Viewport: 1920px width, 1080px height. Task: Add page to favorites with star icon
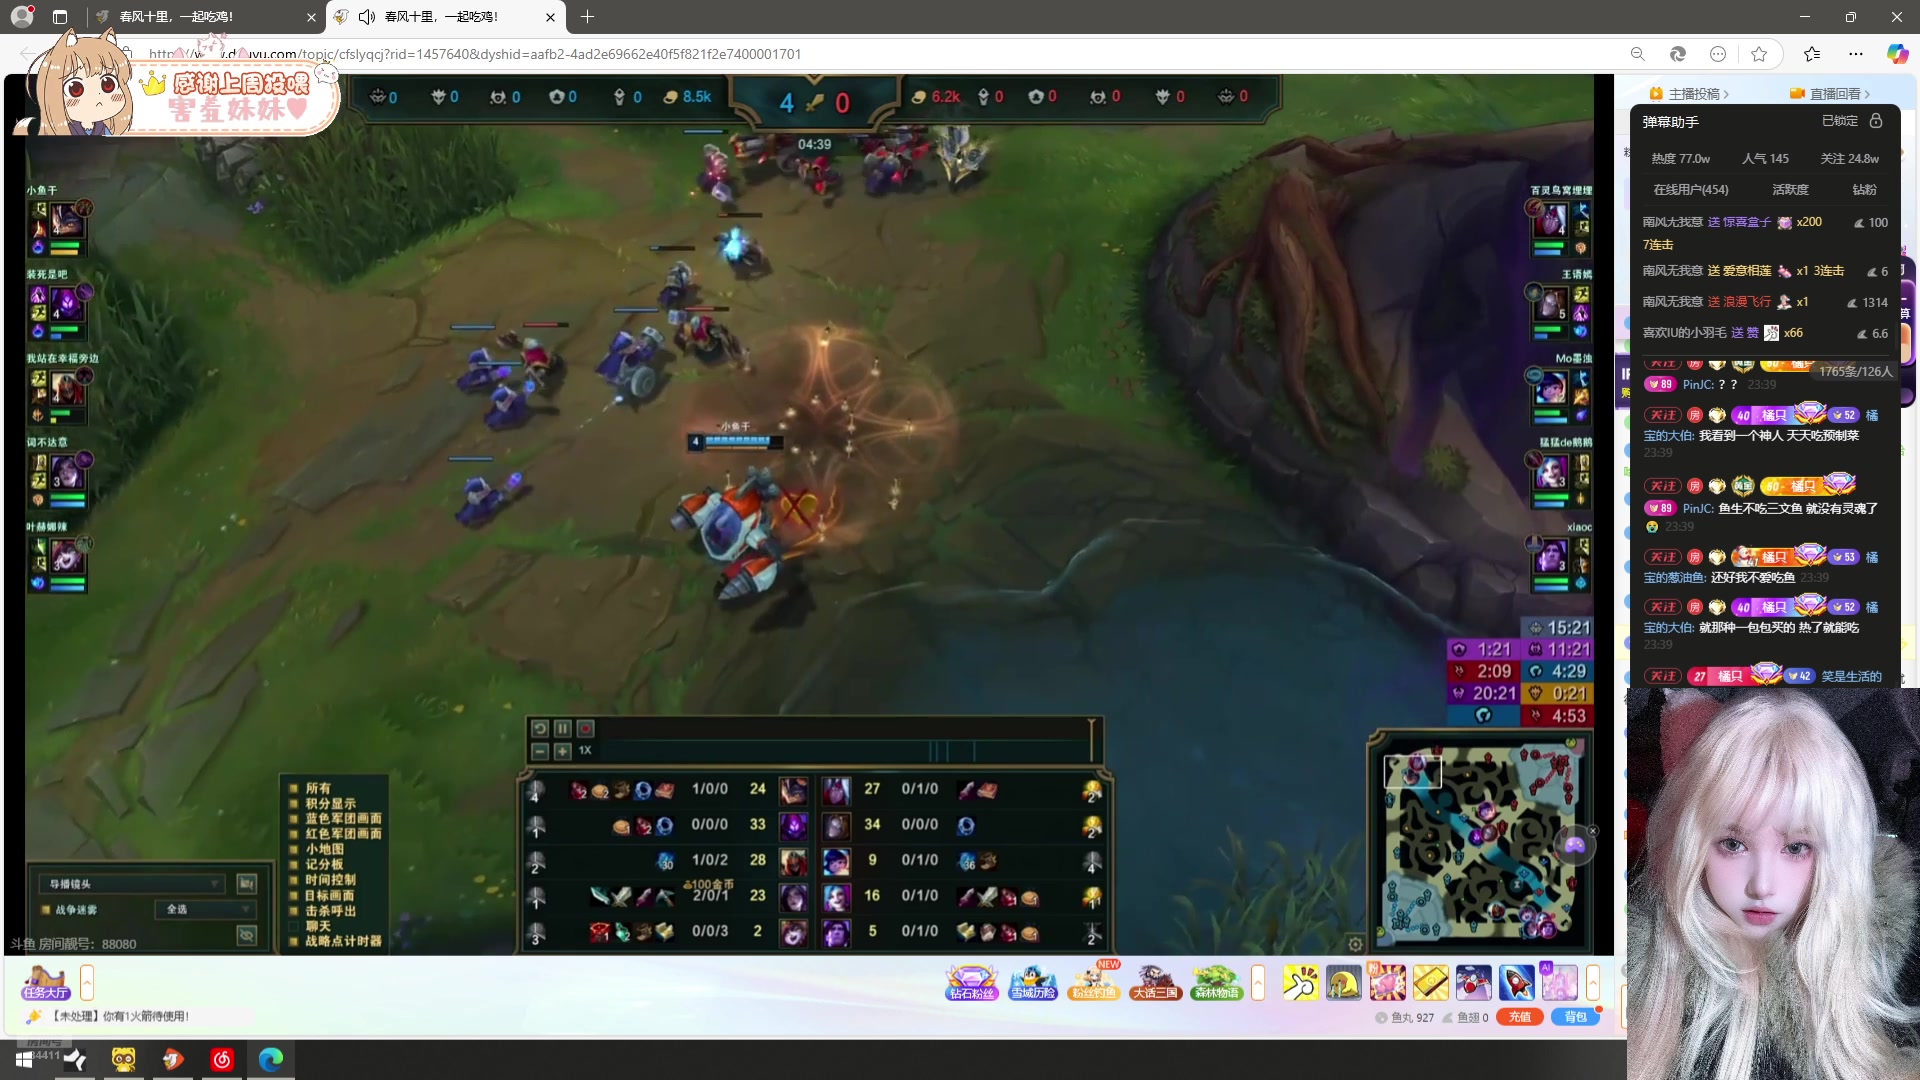point(1759,54)
